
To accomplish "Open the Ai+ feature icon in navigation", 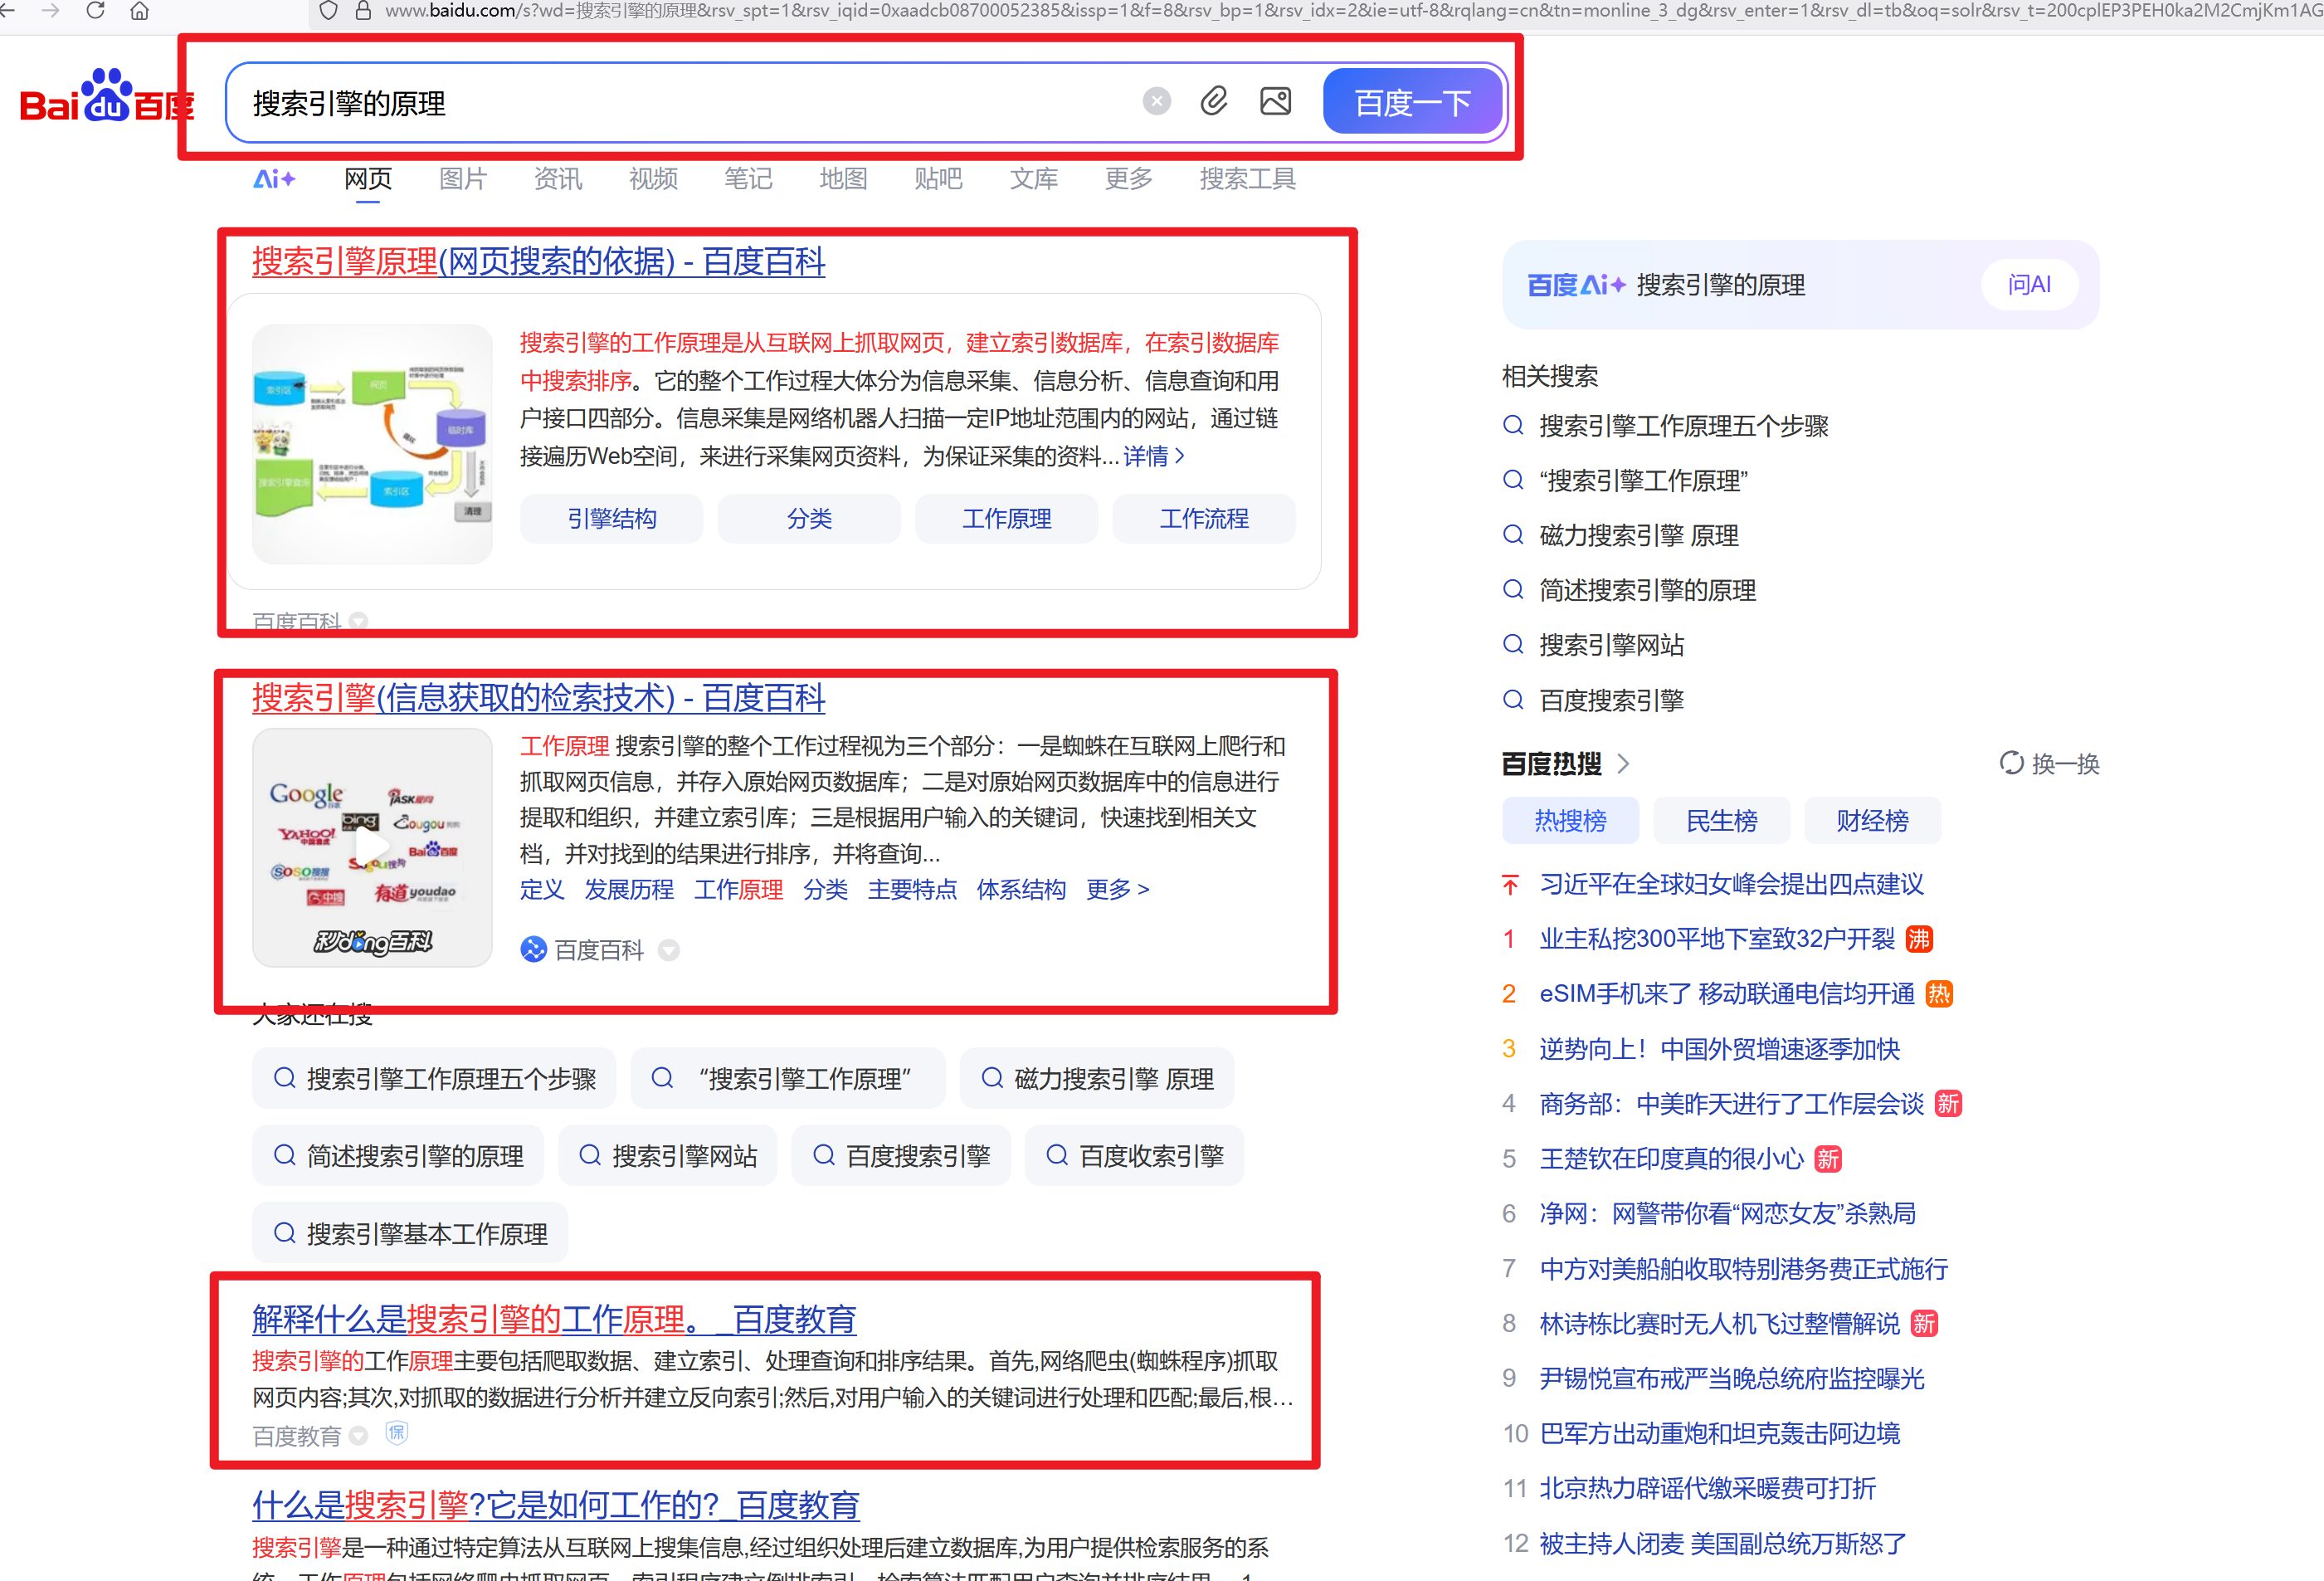I will click(274, 178).
